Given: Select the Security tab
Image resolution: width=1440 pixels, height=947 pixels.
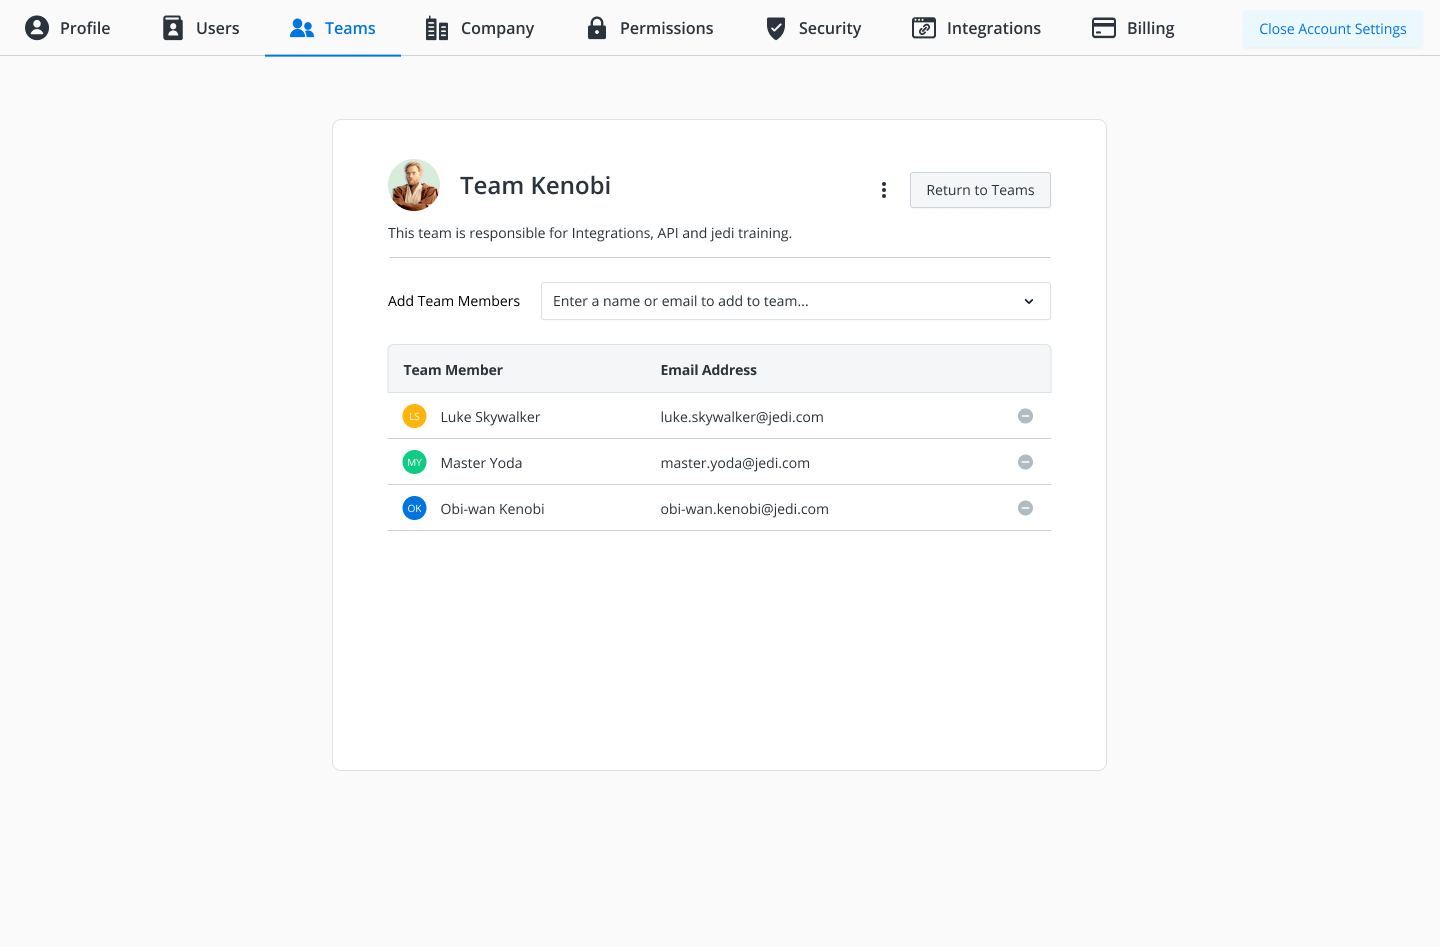Looking at the screenshot, I should pyautogui.click(x=813, y=28).
